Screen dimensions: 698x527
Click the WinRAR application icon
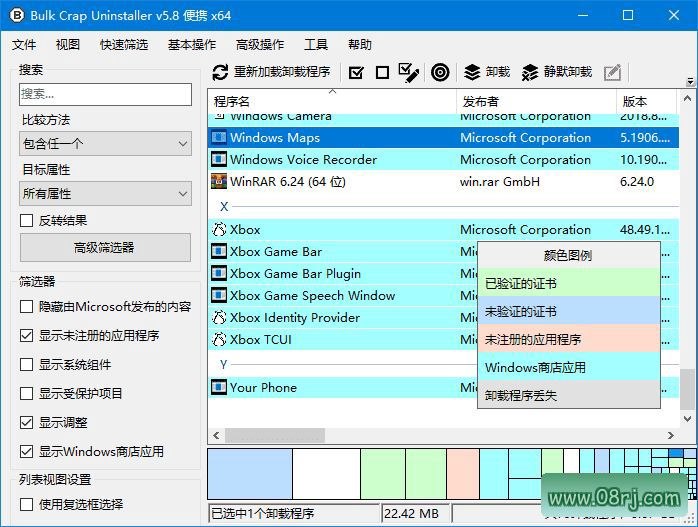[219, 181]
